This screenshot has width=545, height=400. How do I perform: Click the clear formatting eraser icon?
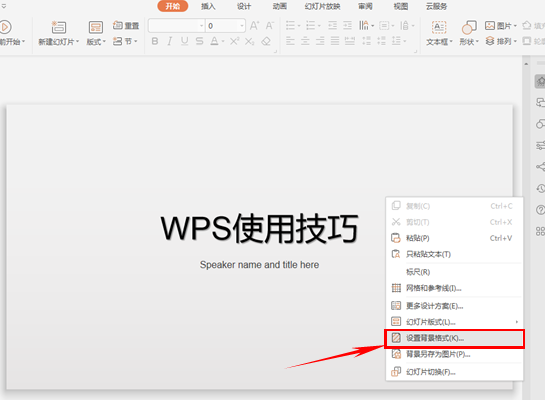click(266, 41)
